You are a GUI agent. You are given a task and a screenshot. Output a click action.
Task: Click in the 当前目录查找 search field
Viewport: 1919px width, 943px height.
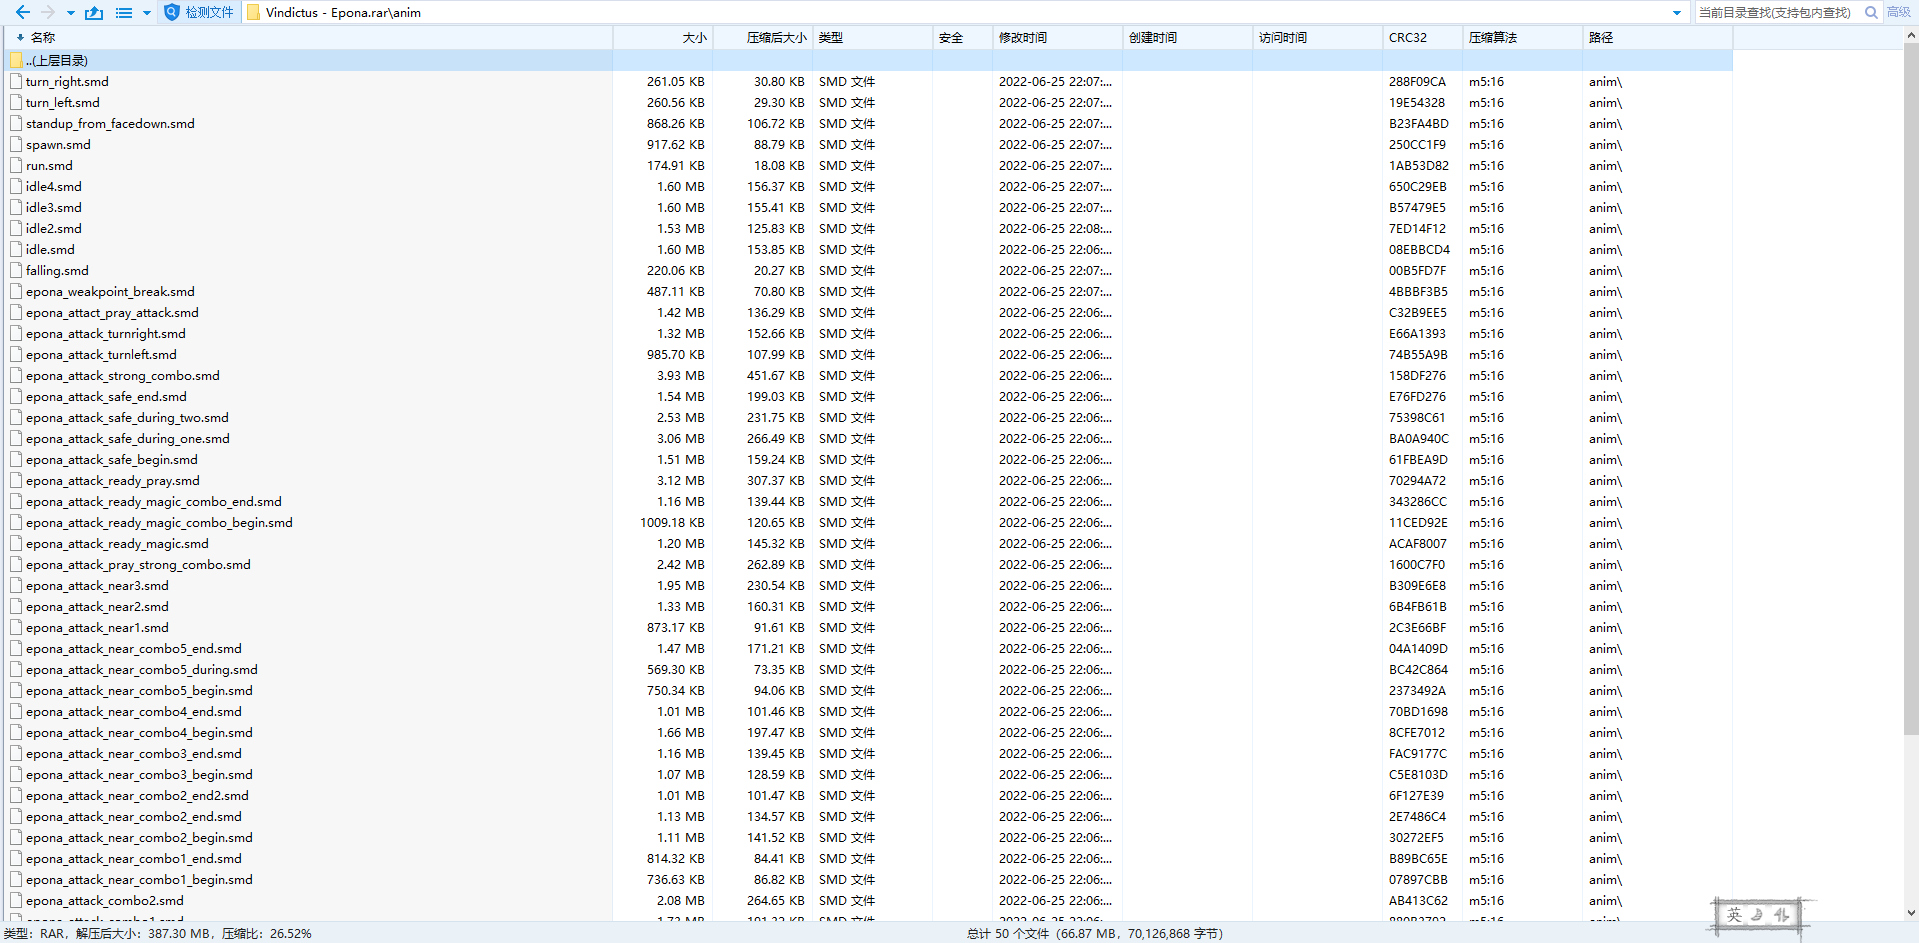[x=1774, y=13]
